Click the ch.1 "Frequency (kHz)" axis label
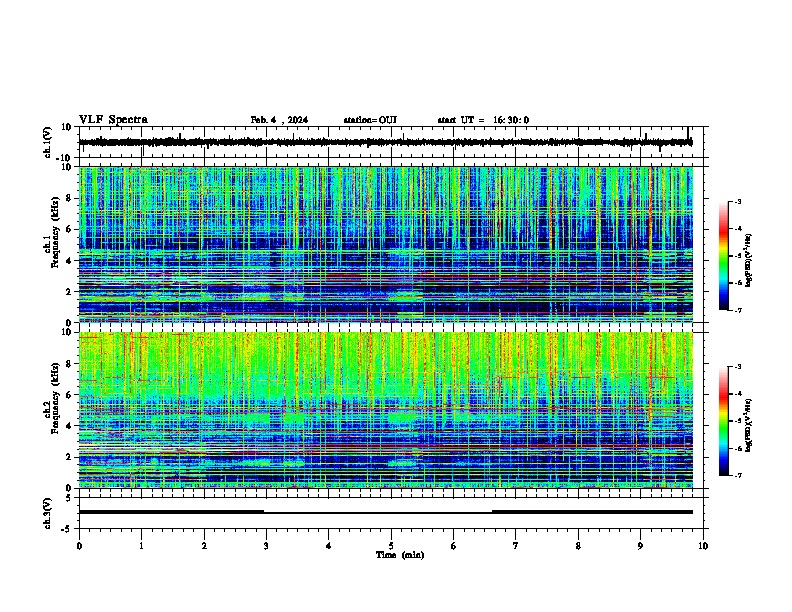Screen dimensions: 792x612 55,232
